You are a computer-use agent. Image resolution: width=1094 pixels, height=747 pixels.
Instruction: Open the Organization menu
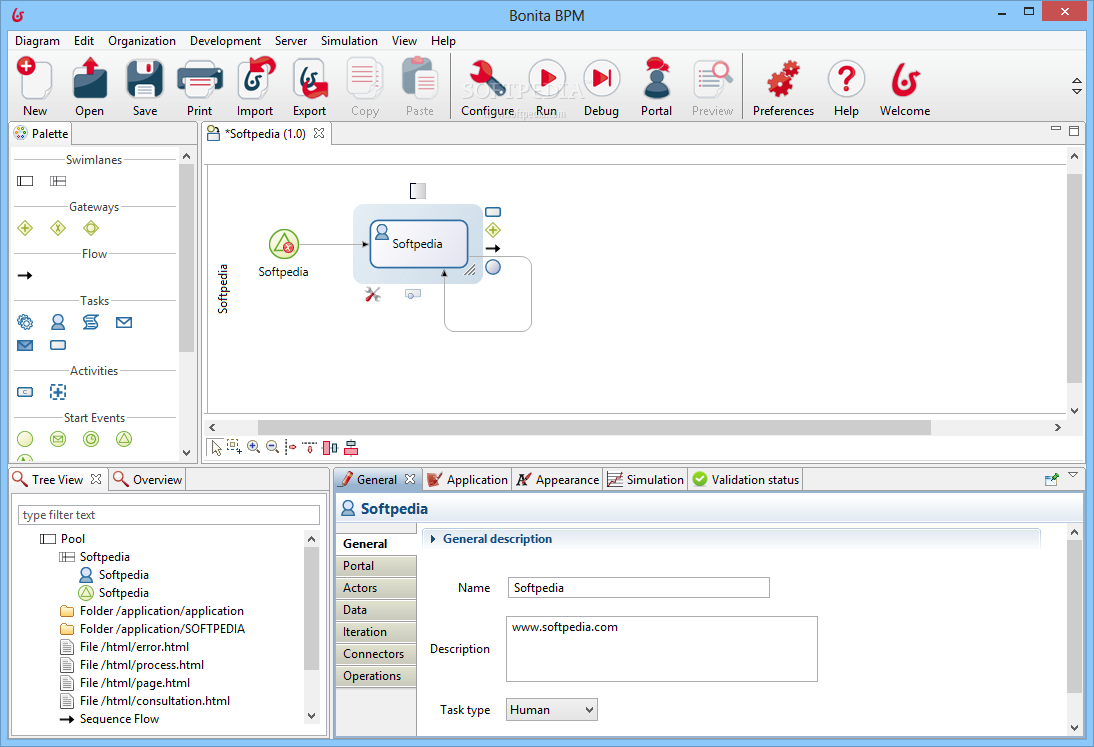pos(142,41)
